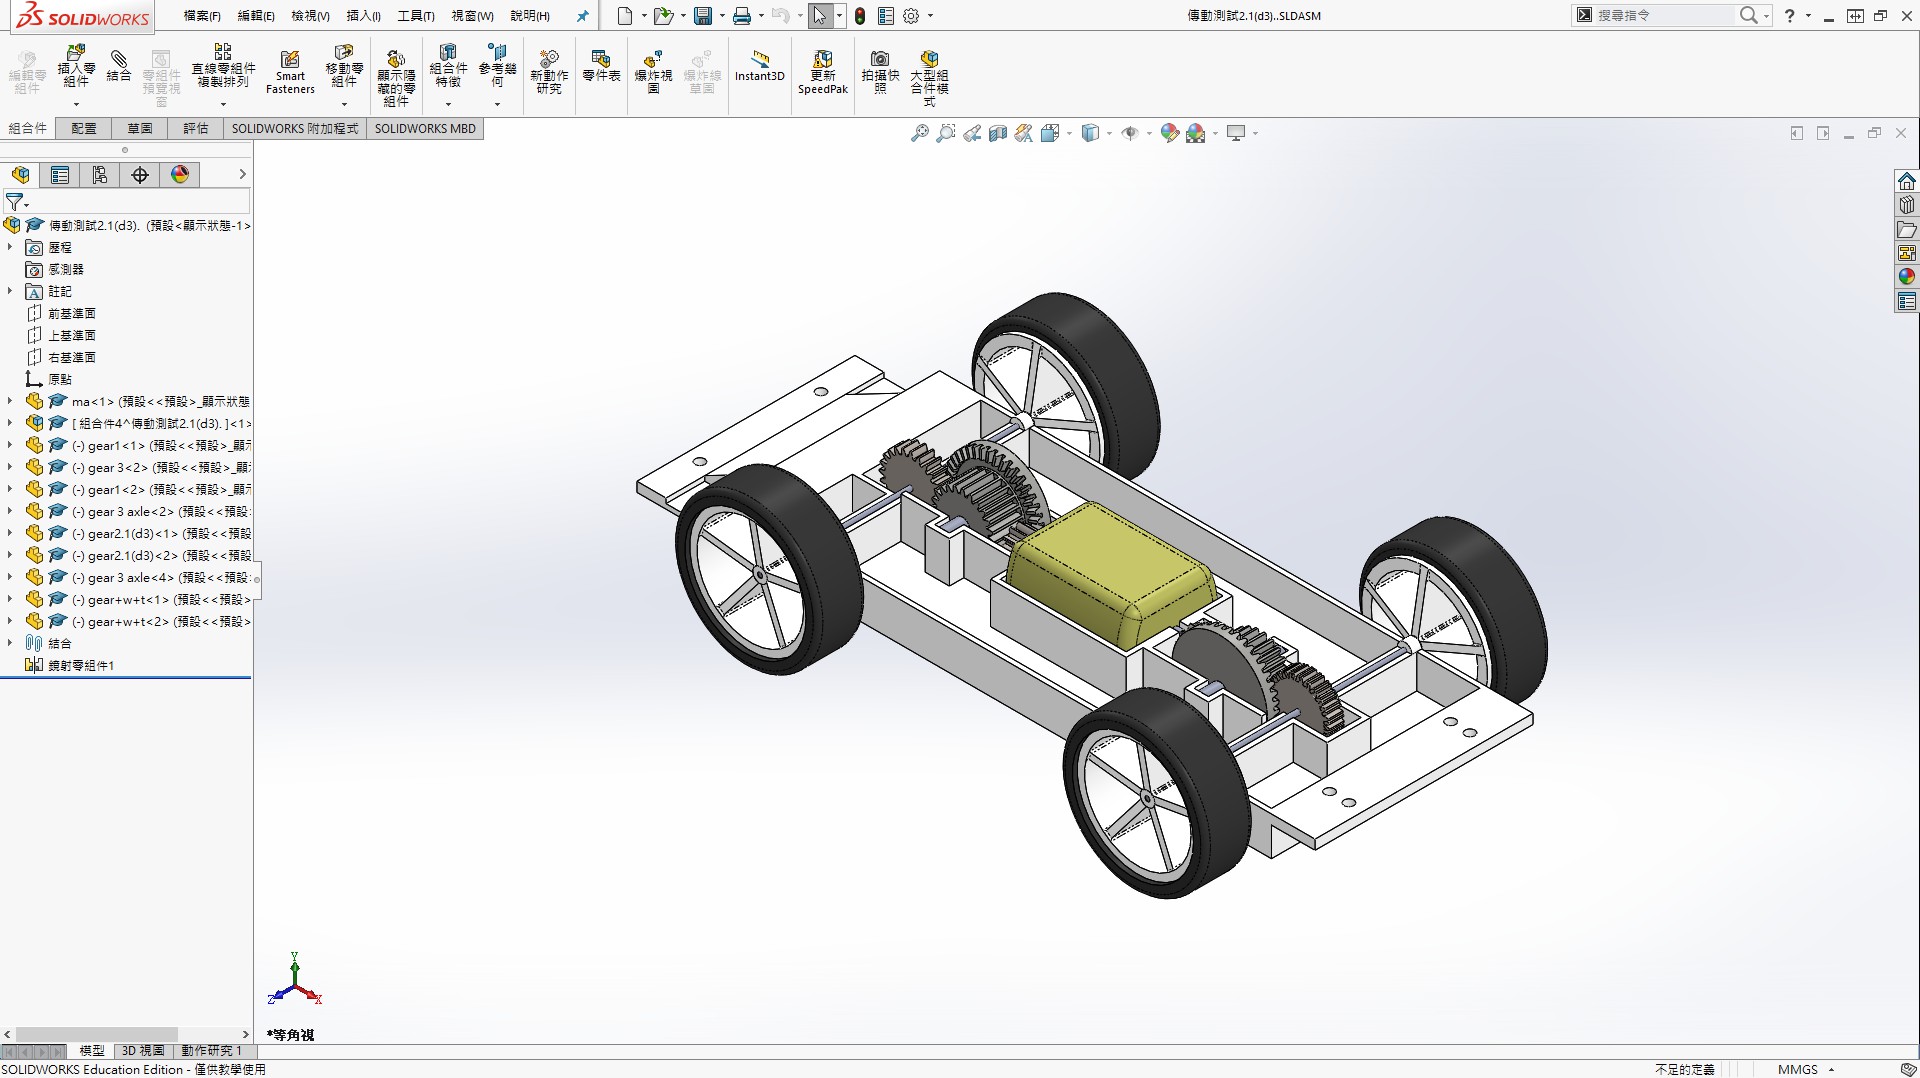Viewport: 1920px width, 1078px height.
Task: Open the 檔案(F) File menu
Action: [x=202, y=16]
